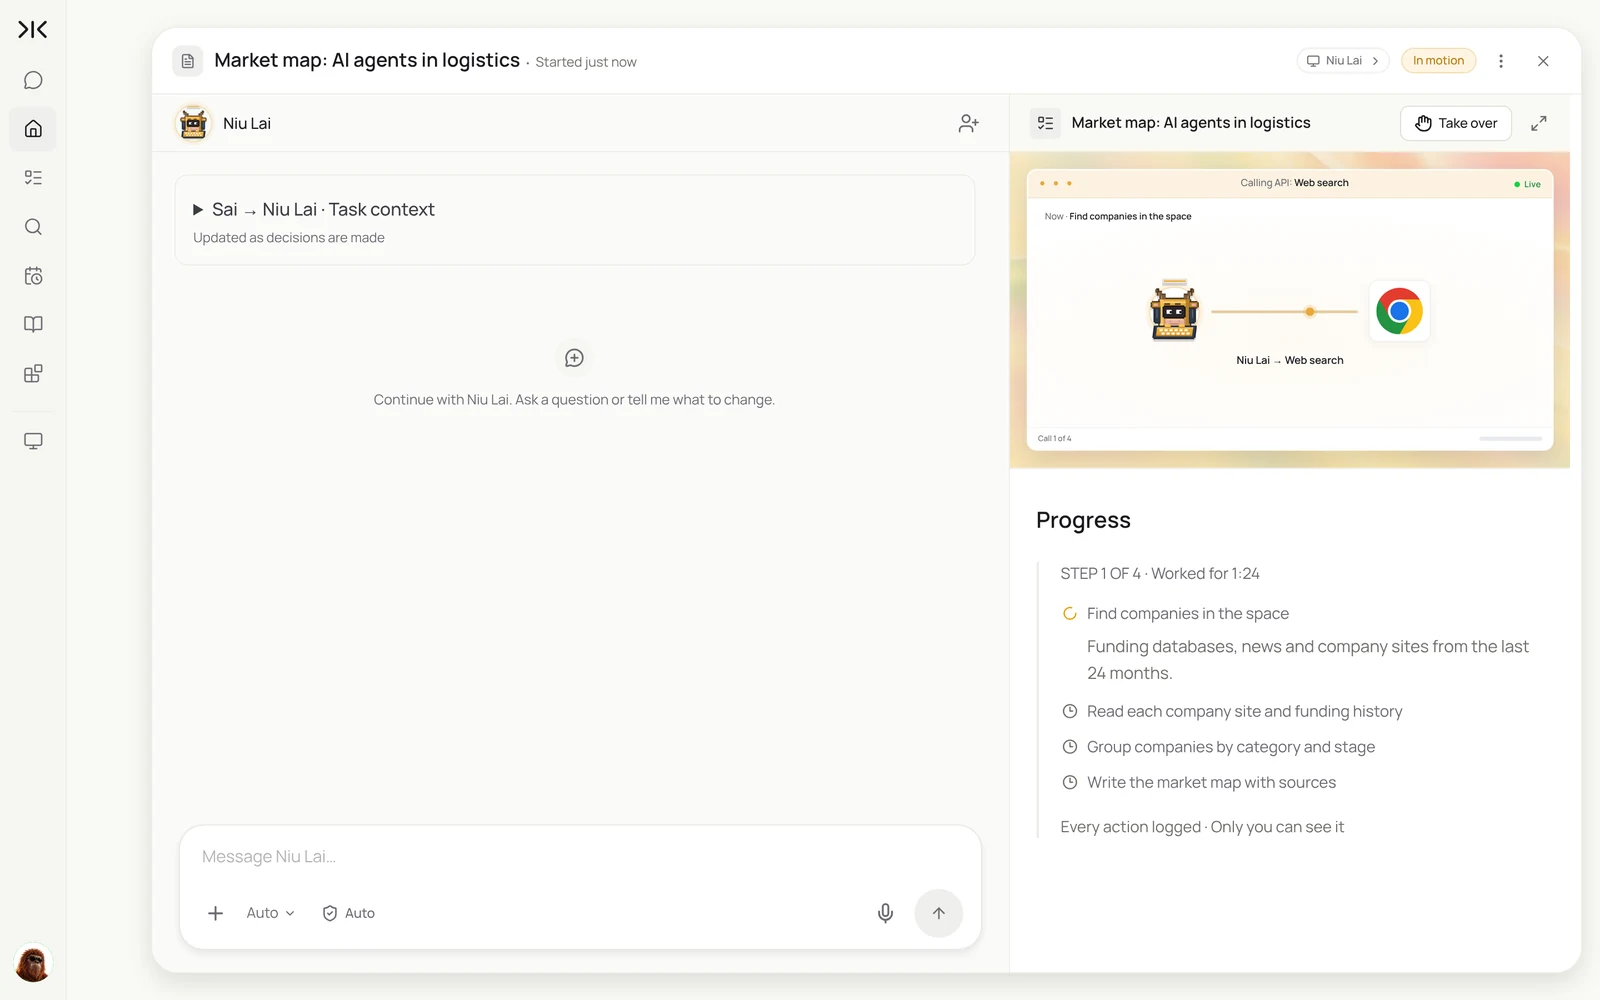1600x1000 pixels.
Task: Open the user profile avatar
Action: tap(33, 964)
